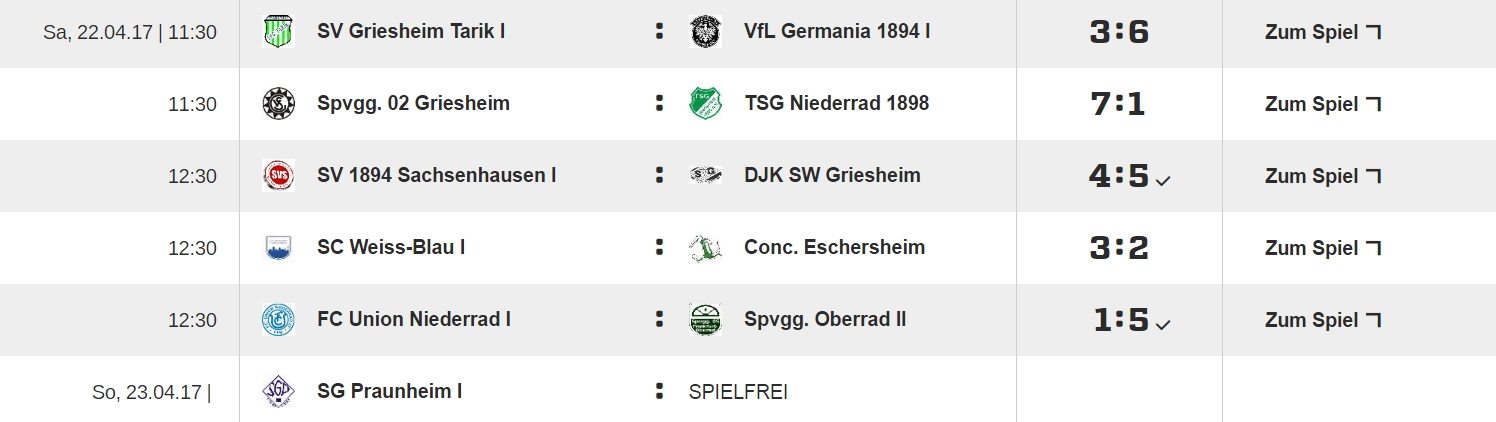Viewport: 1496px width, 422px height.
Task: Open the SV 1894 Sachsenhausen I team name
Action: pyautogui.click(x=437, y=175)
